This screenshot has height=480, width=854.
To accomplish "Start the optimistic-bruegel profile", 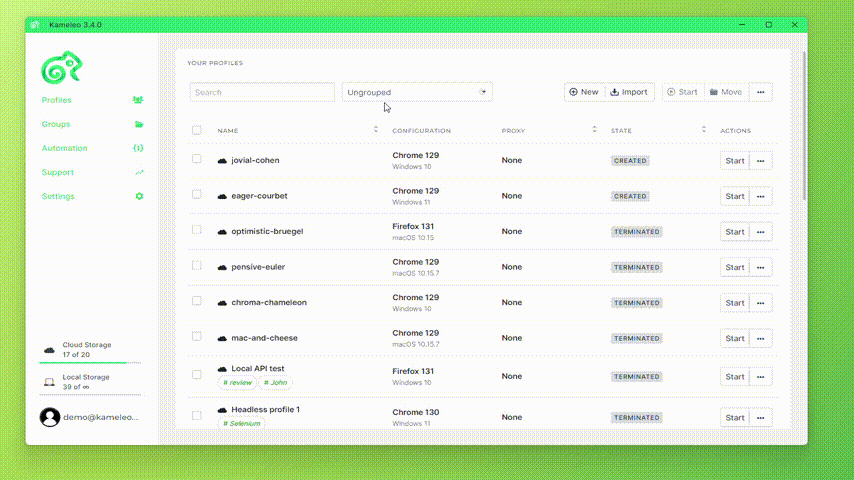I will tap(735, 232).
